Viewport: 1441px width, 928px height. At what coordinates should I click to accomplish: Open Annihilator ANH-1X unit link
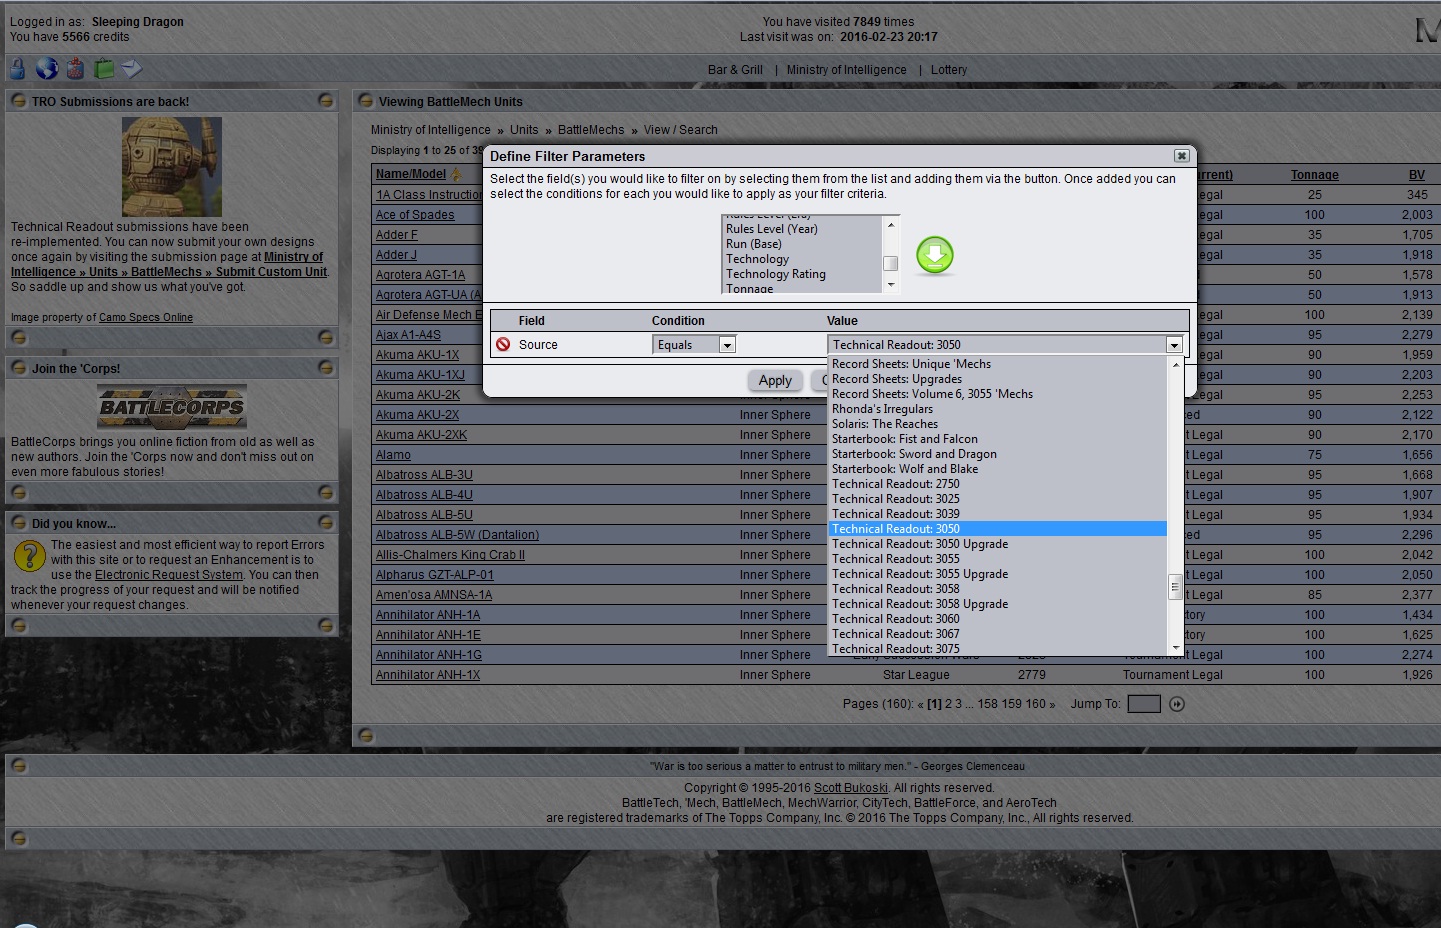pyautogui.click(x=428, y=675)
